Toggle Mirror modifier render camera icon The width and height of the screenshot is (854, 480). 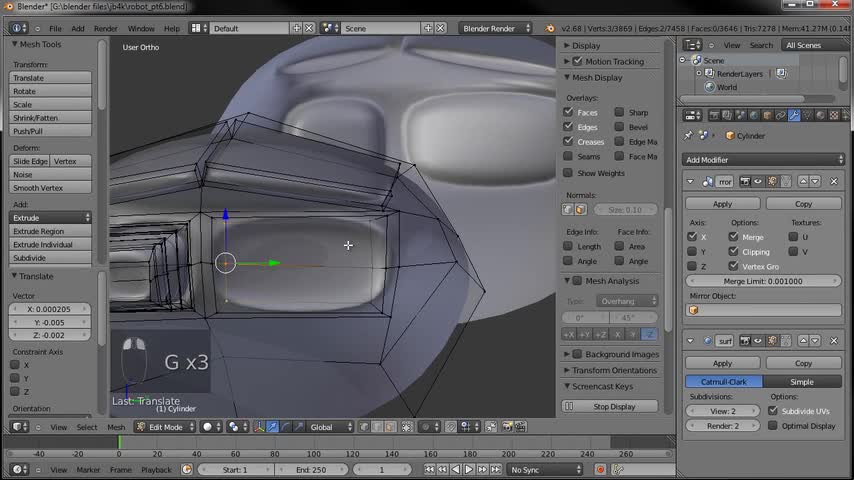point(745,181)
